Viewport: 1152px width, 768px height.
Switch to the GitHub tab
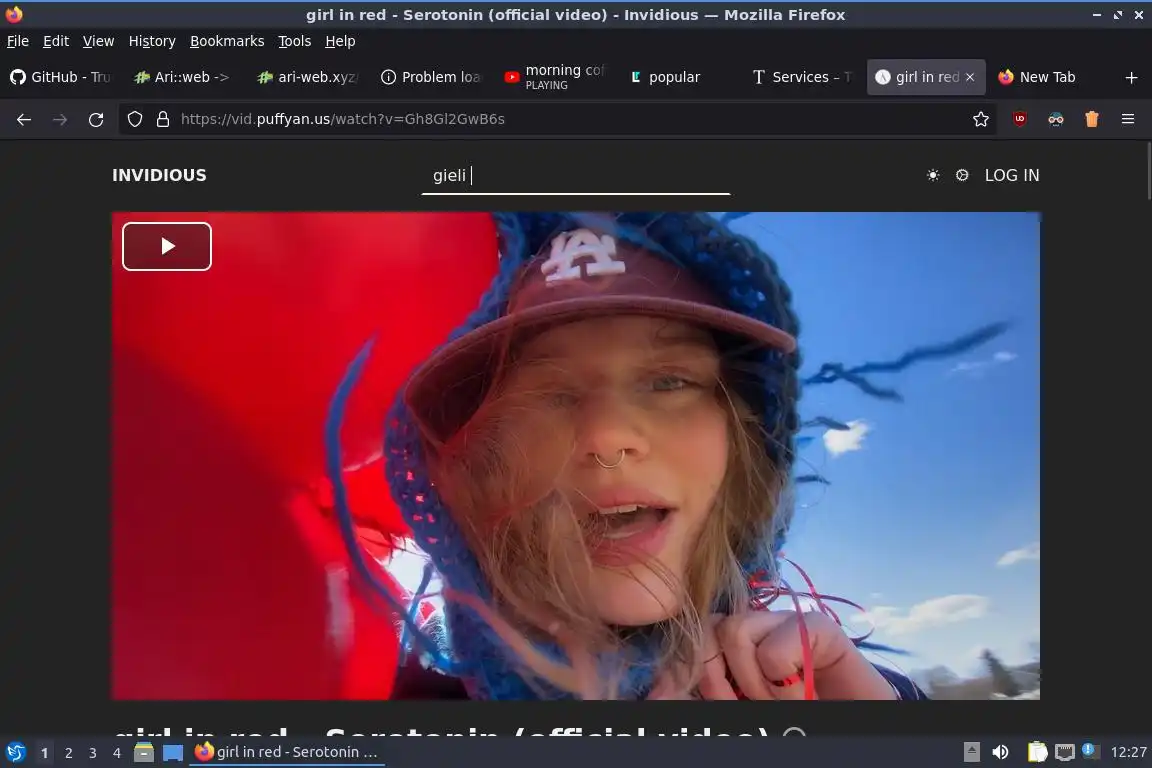click(62, 77)
